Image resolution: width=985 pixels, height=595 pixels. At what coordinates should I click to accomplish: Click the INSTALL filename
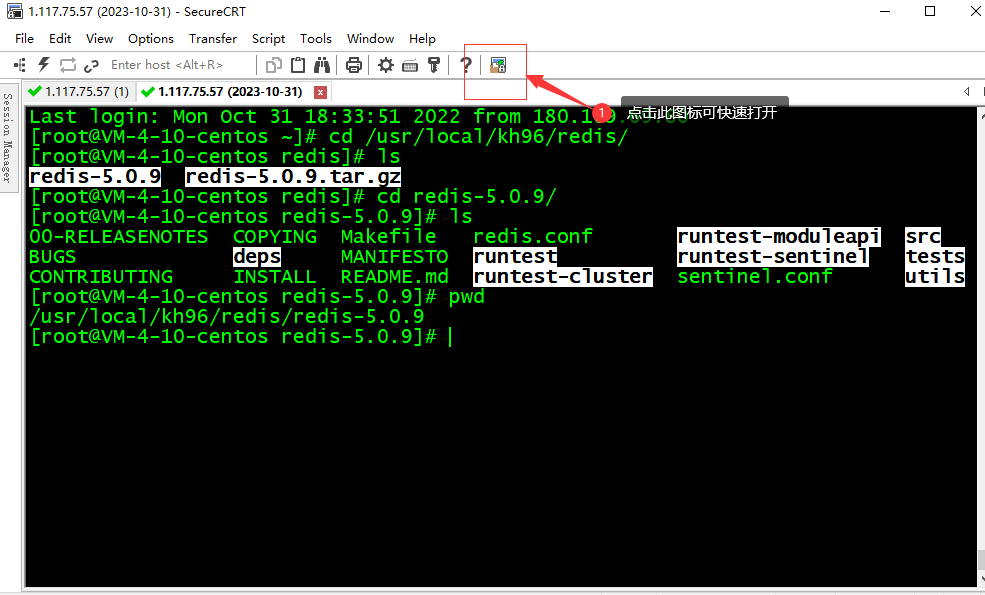[x=275, y=277]
